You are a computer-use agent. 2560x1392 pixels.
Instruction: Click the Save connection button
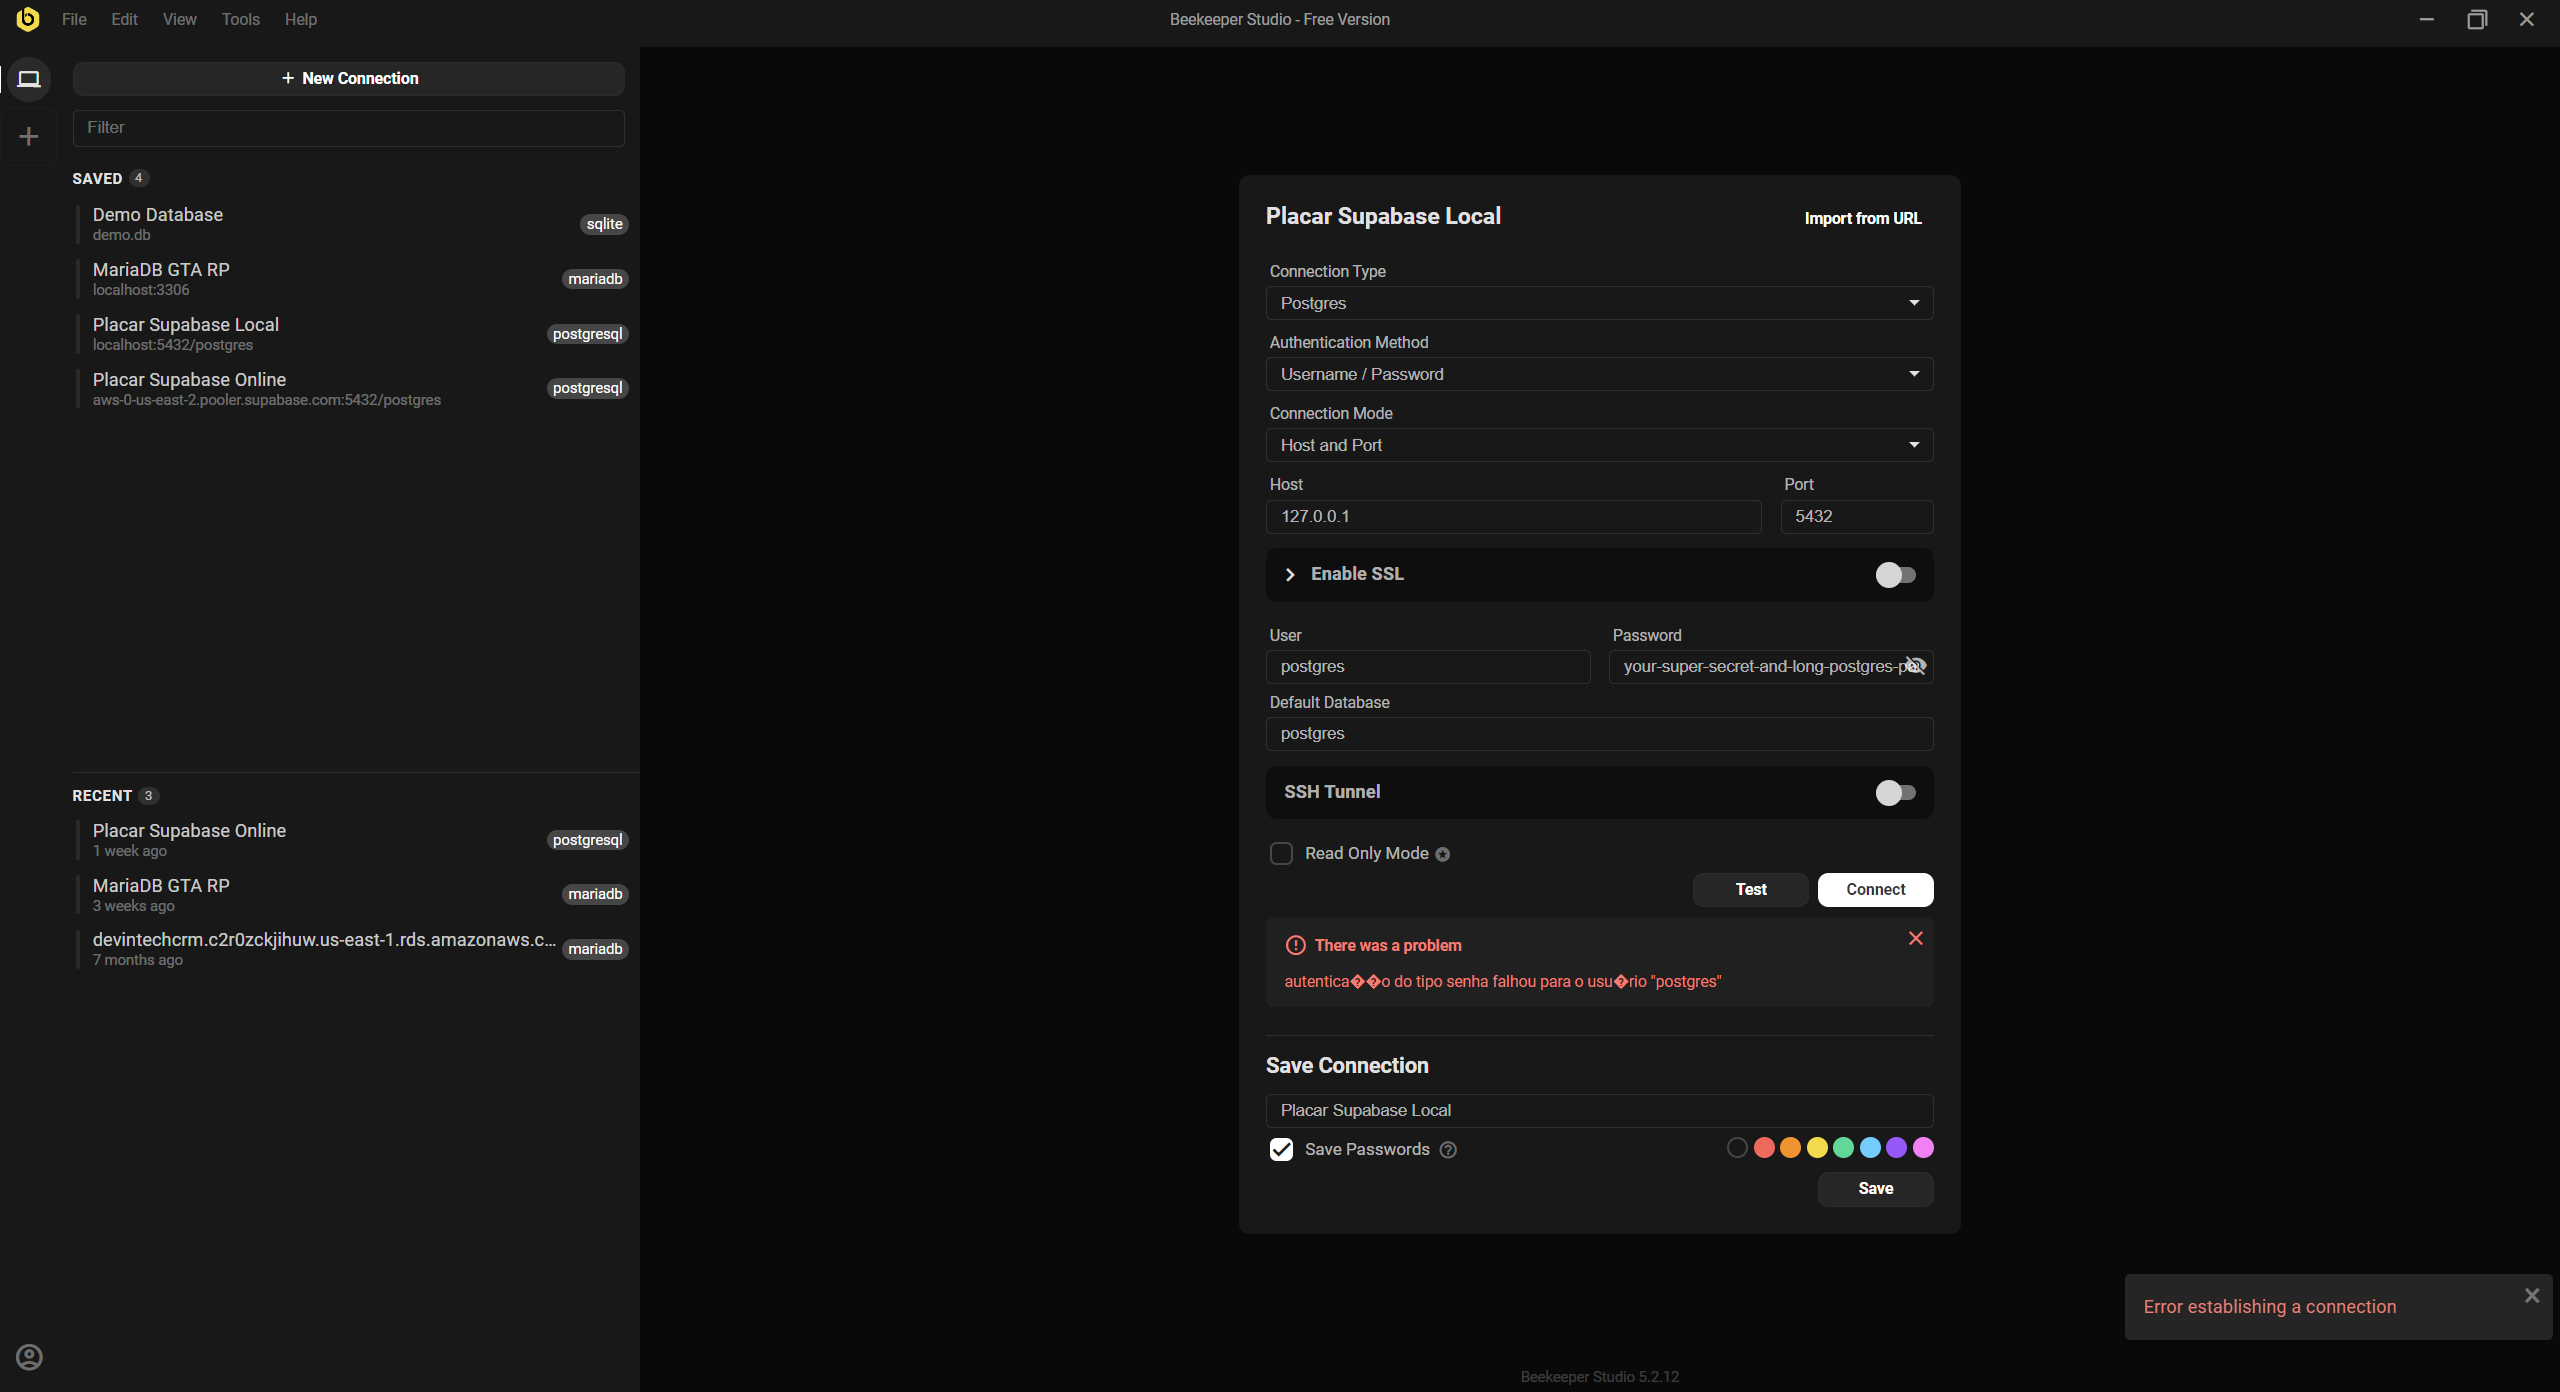click(x=1875, y=1188)
